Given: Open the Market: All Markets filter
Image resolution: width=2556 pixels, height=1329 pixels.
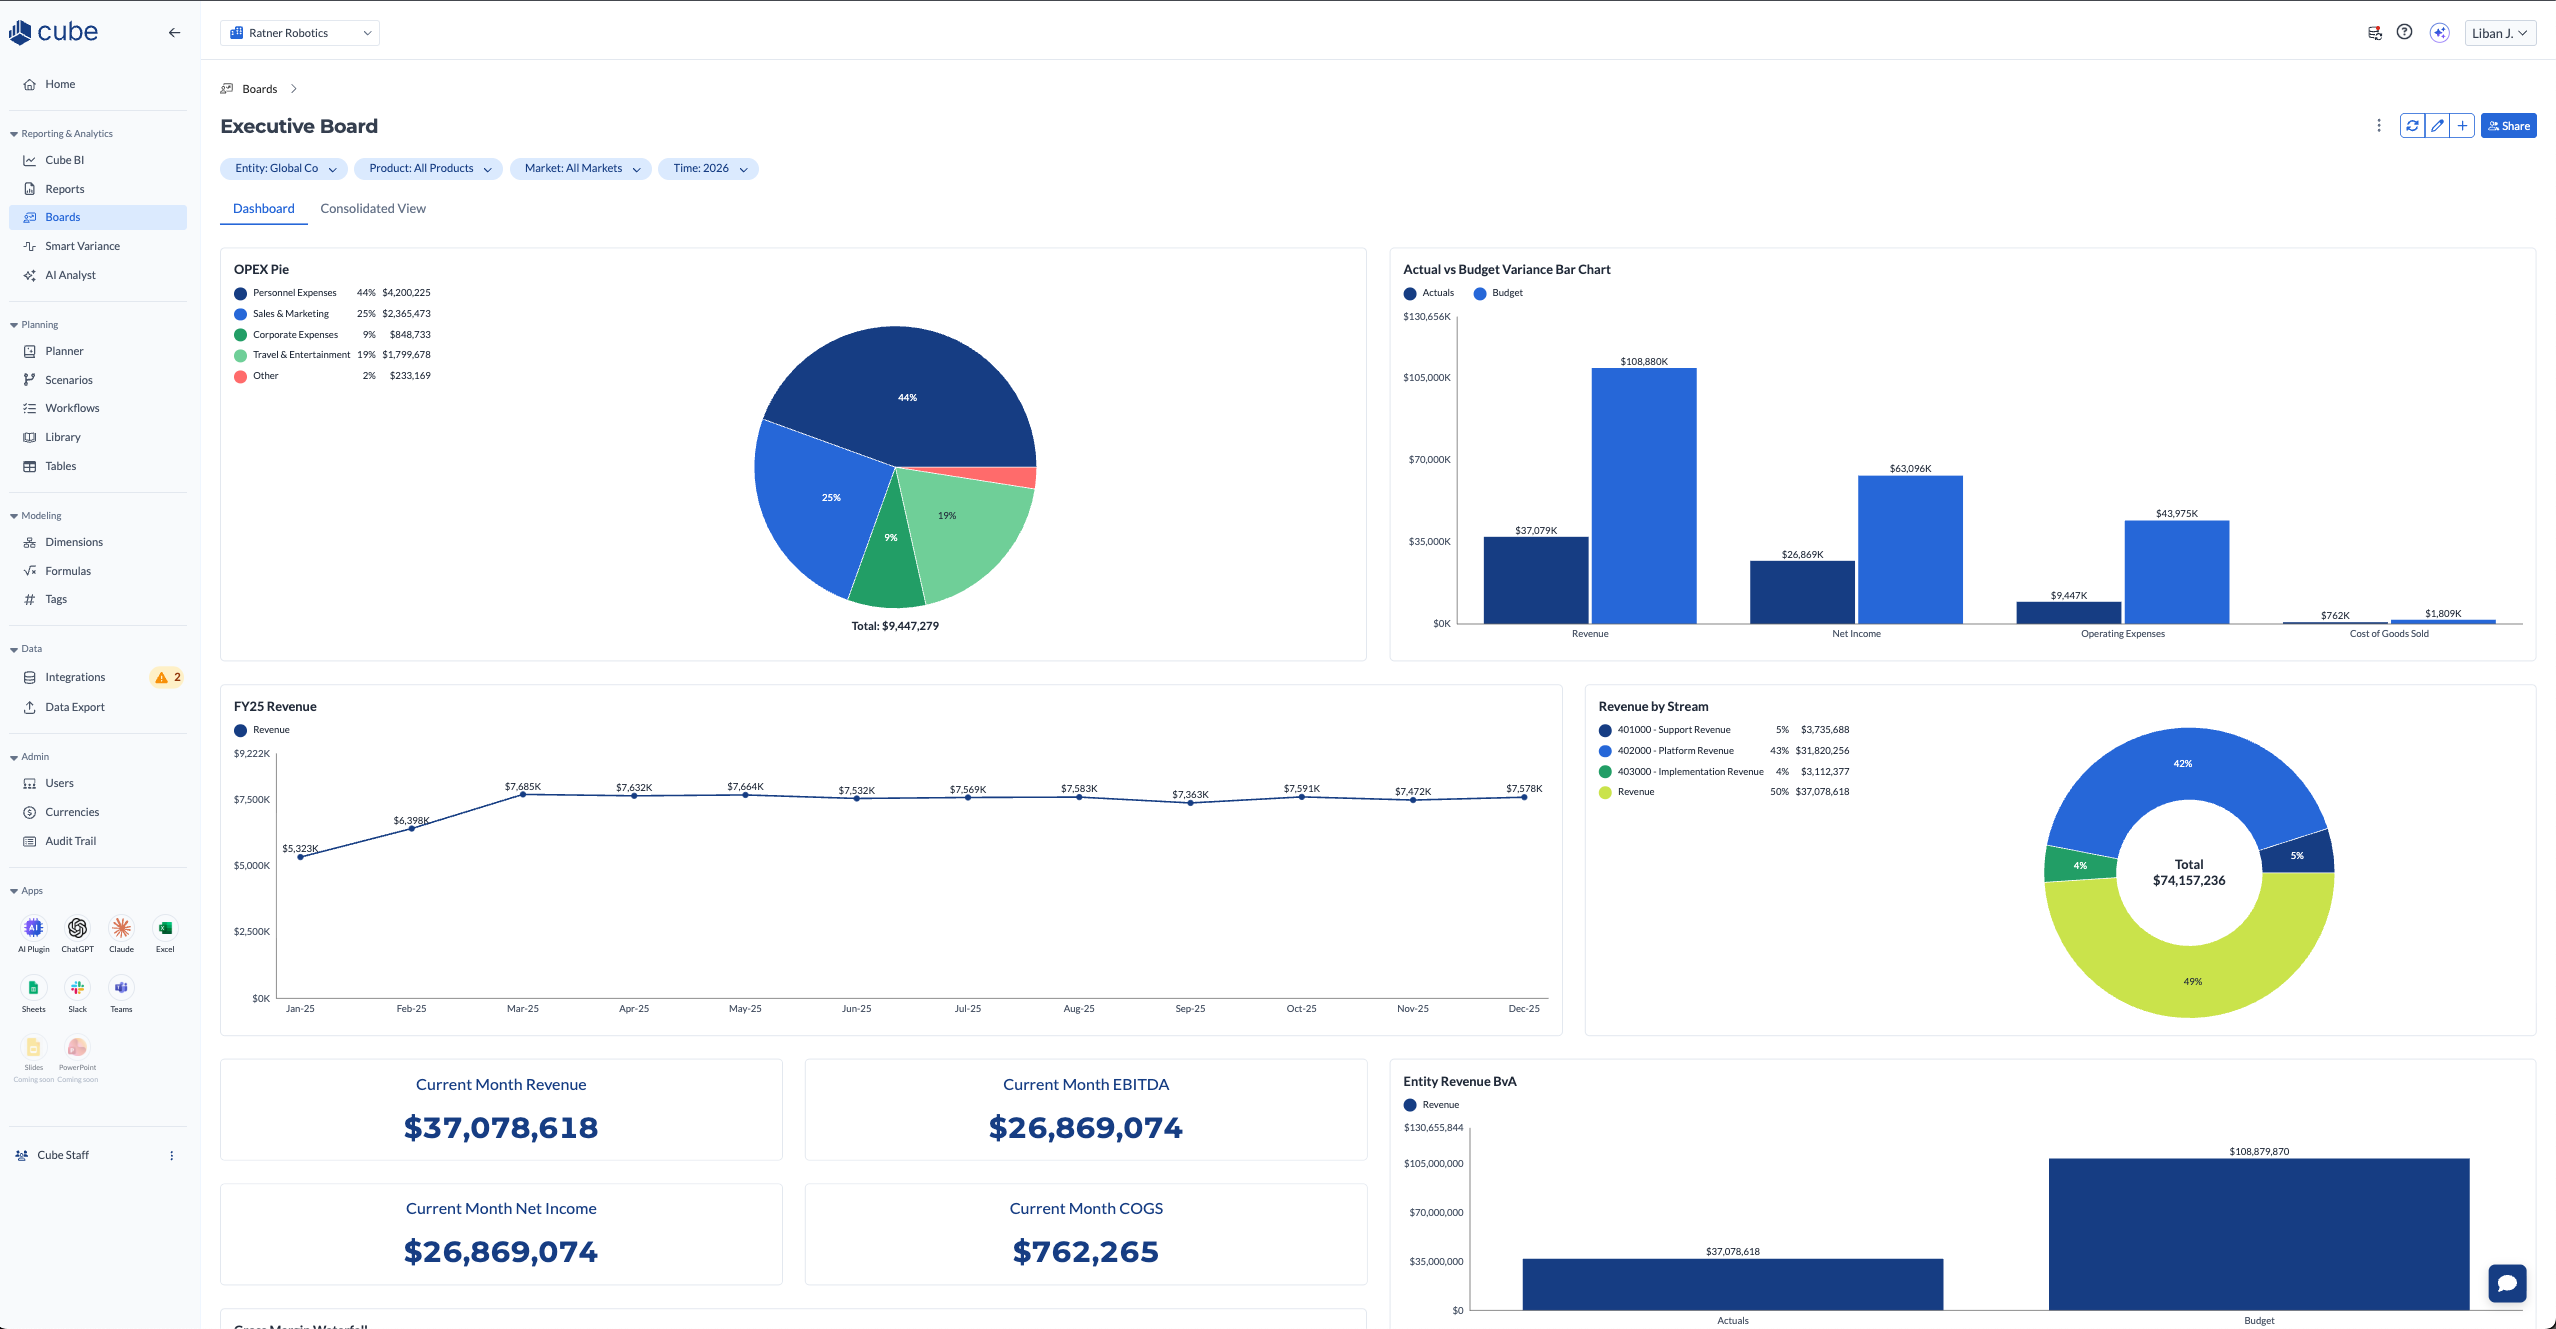Looking at the screenshot, I should click(x=581, y=169).
